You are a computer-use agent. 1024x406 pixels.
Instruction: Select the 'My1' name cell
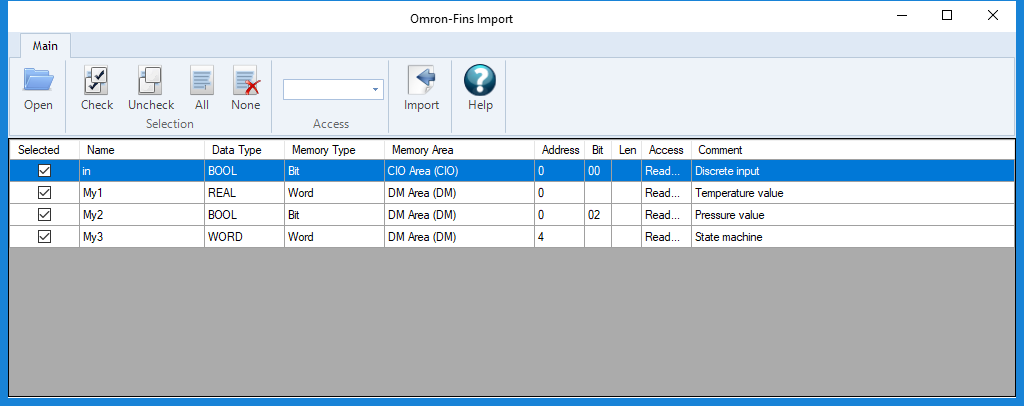(x=142, y=193)
